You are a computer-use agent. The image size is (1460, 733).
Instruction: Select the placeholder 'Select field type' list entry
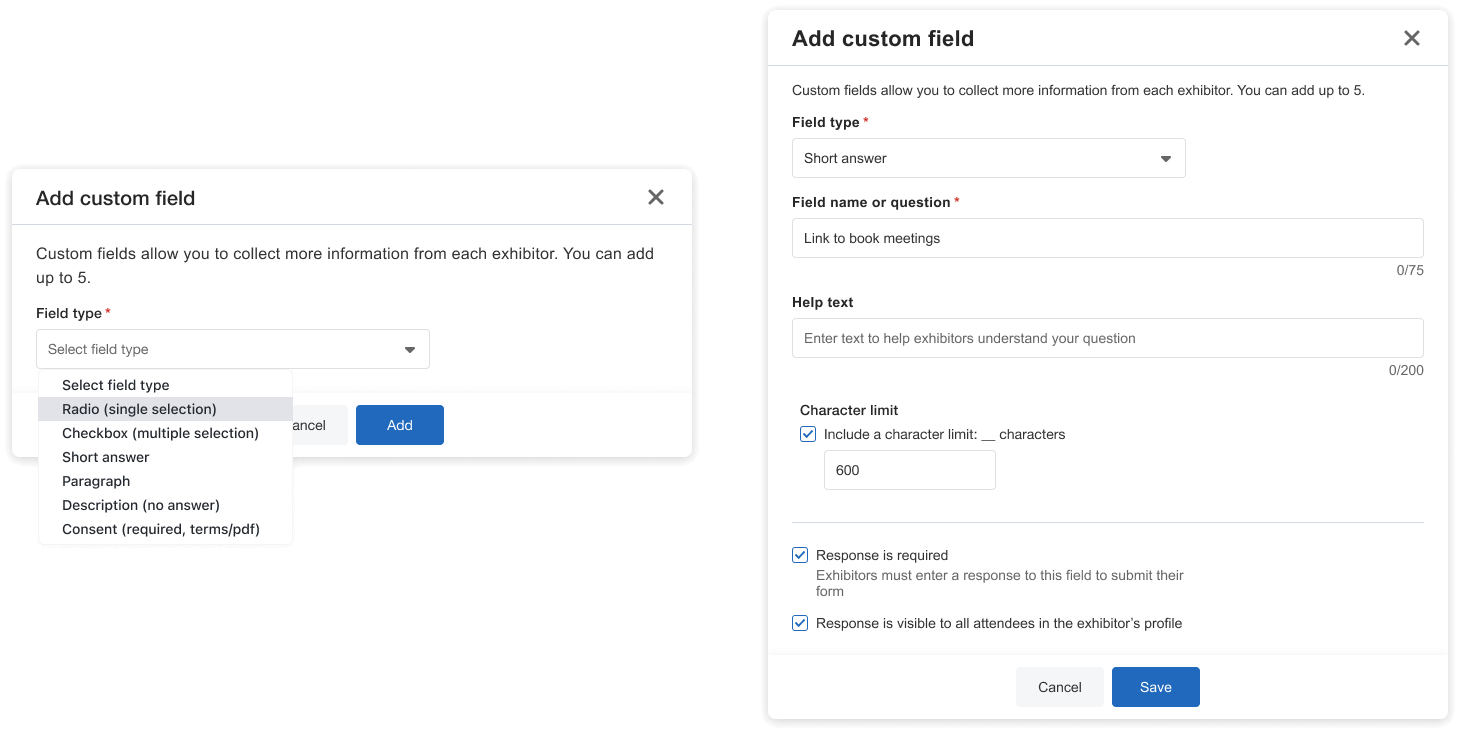pyautogui.click(x=116, y=385)
